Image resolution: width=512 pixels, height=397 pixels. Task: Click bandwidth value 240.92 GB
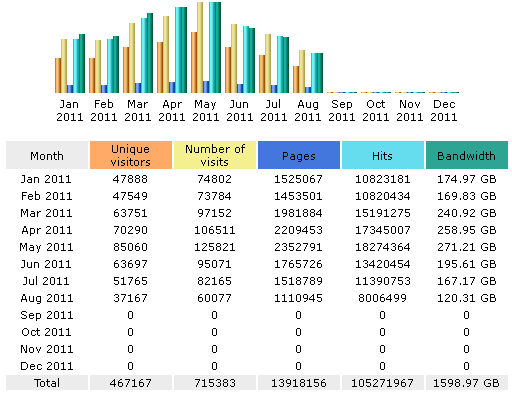pos(467,213)
